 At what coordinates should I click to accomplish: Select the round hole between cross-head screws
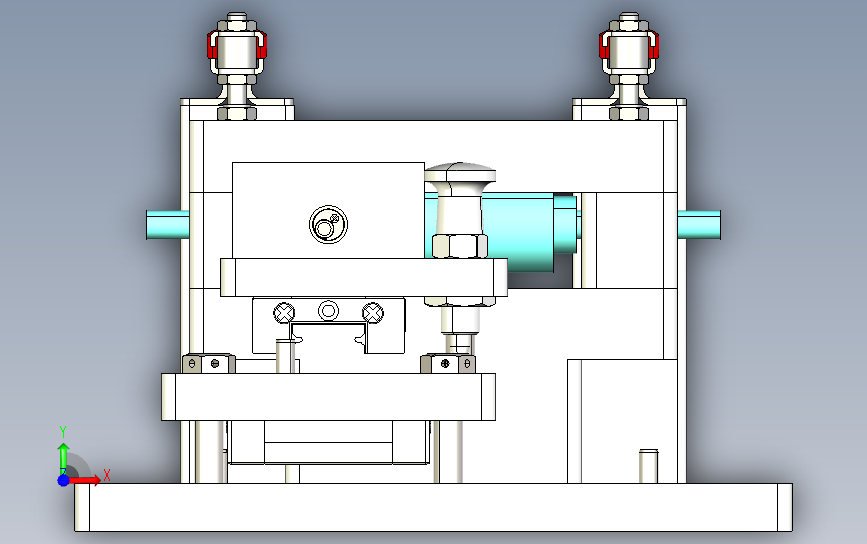click(x=328, y=311)
